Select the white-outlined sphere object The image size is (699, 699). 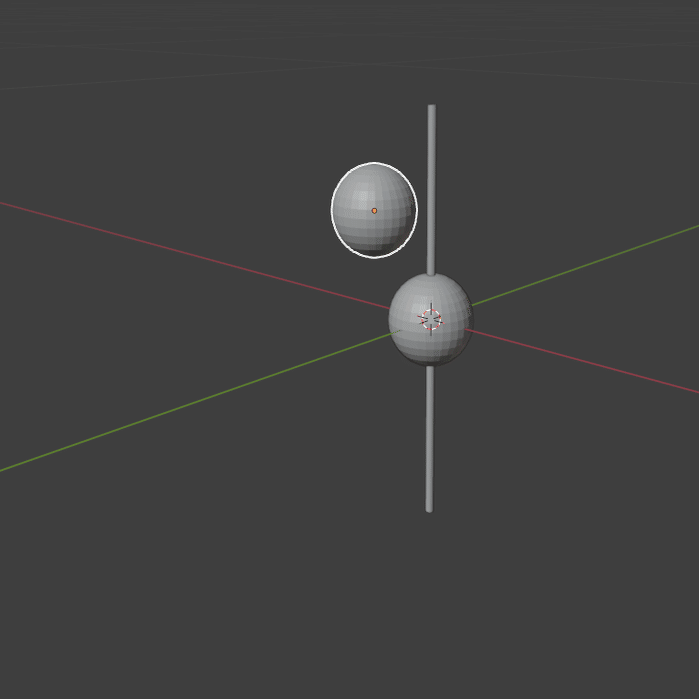pyautogui.click(x=374, y=210)
